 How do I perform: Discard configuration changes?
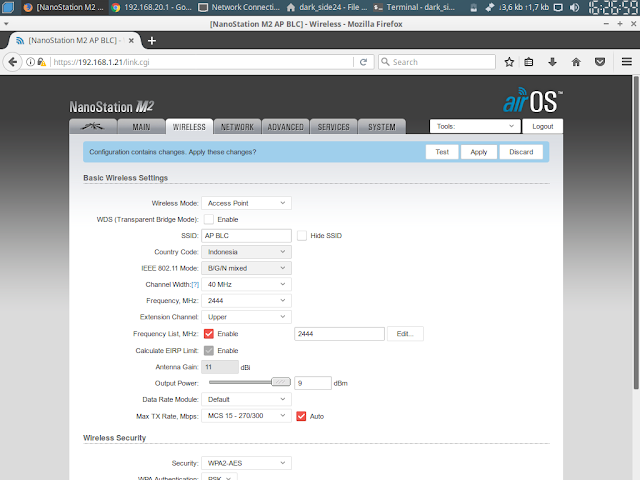(x=521, y=152)
